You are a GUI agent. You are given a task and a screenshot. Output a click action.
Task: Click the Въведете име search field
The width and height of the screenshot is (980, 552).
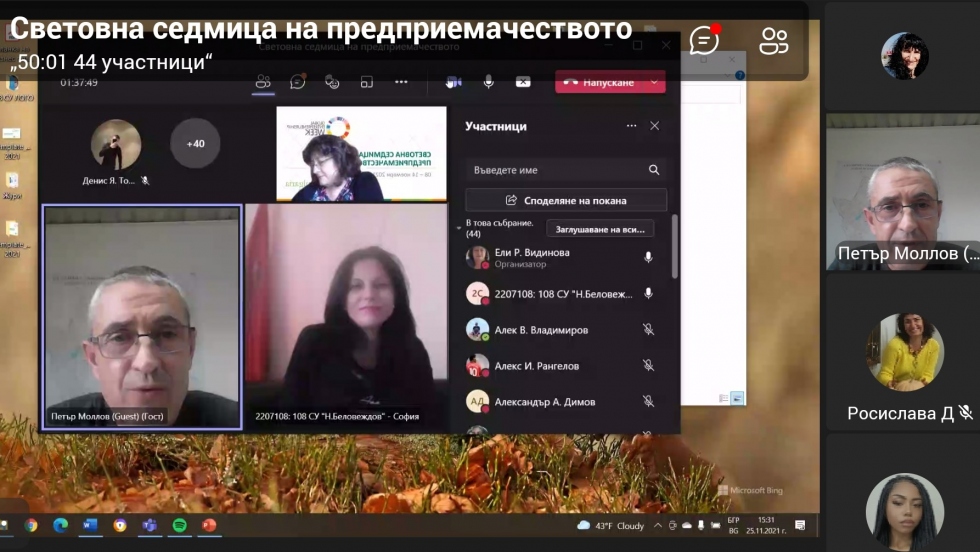(x=566, y=170)
